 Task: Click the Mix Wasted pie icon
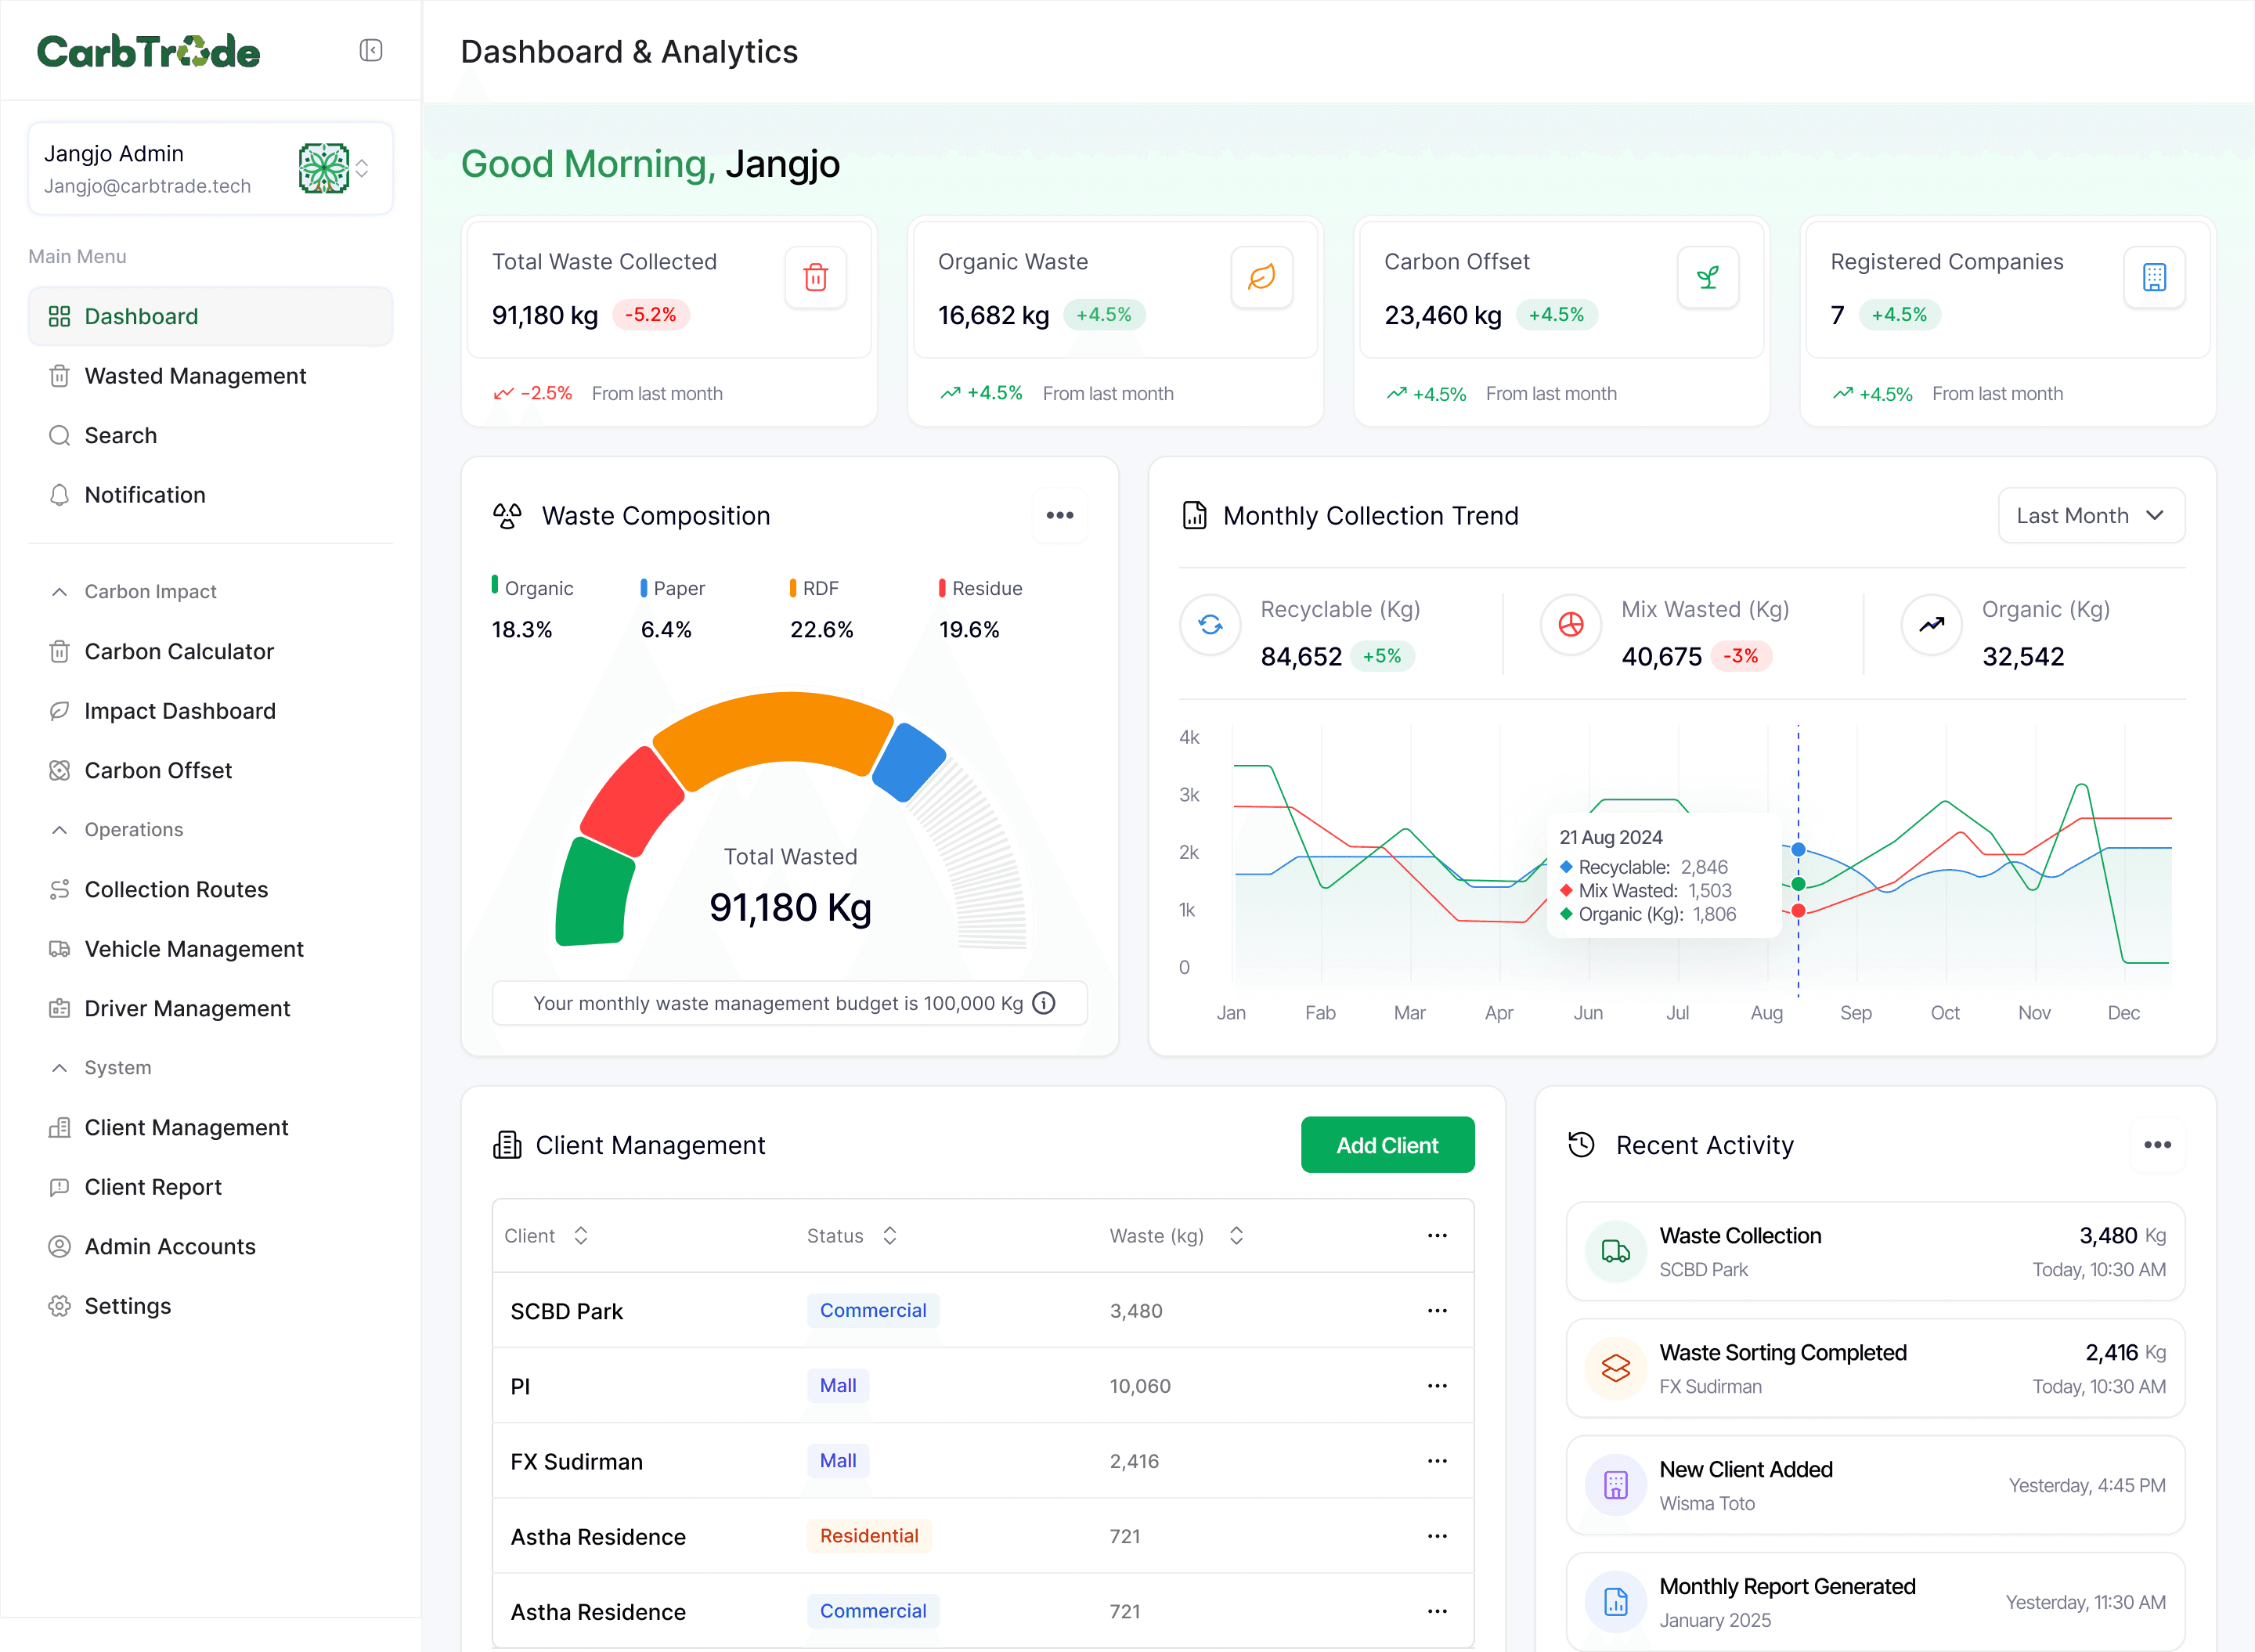point(1571,625)
